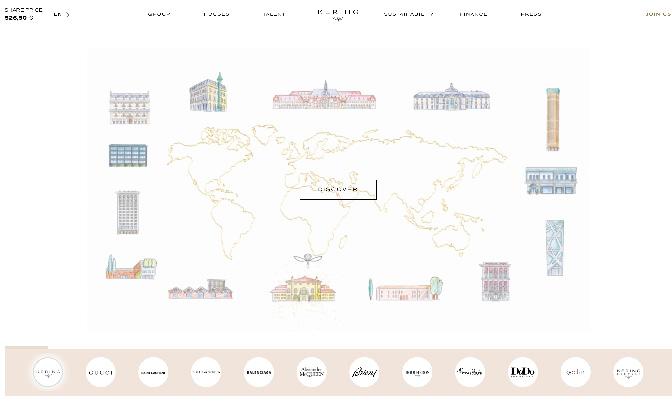Viewport: 672px width, 401px height.
Task: Select the yellow villa with winged emblem
Action: 303,278
